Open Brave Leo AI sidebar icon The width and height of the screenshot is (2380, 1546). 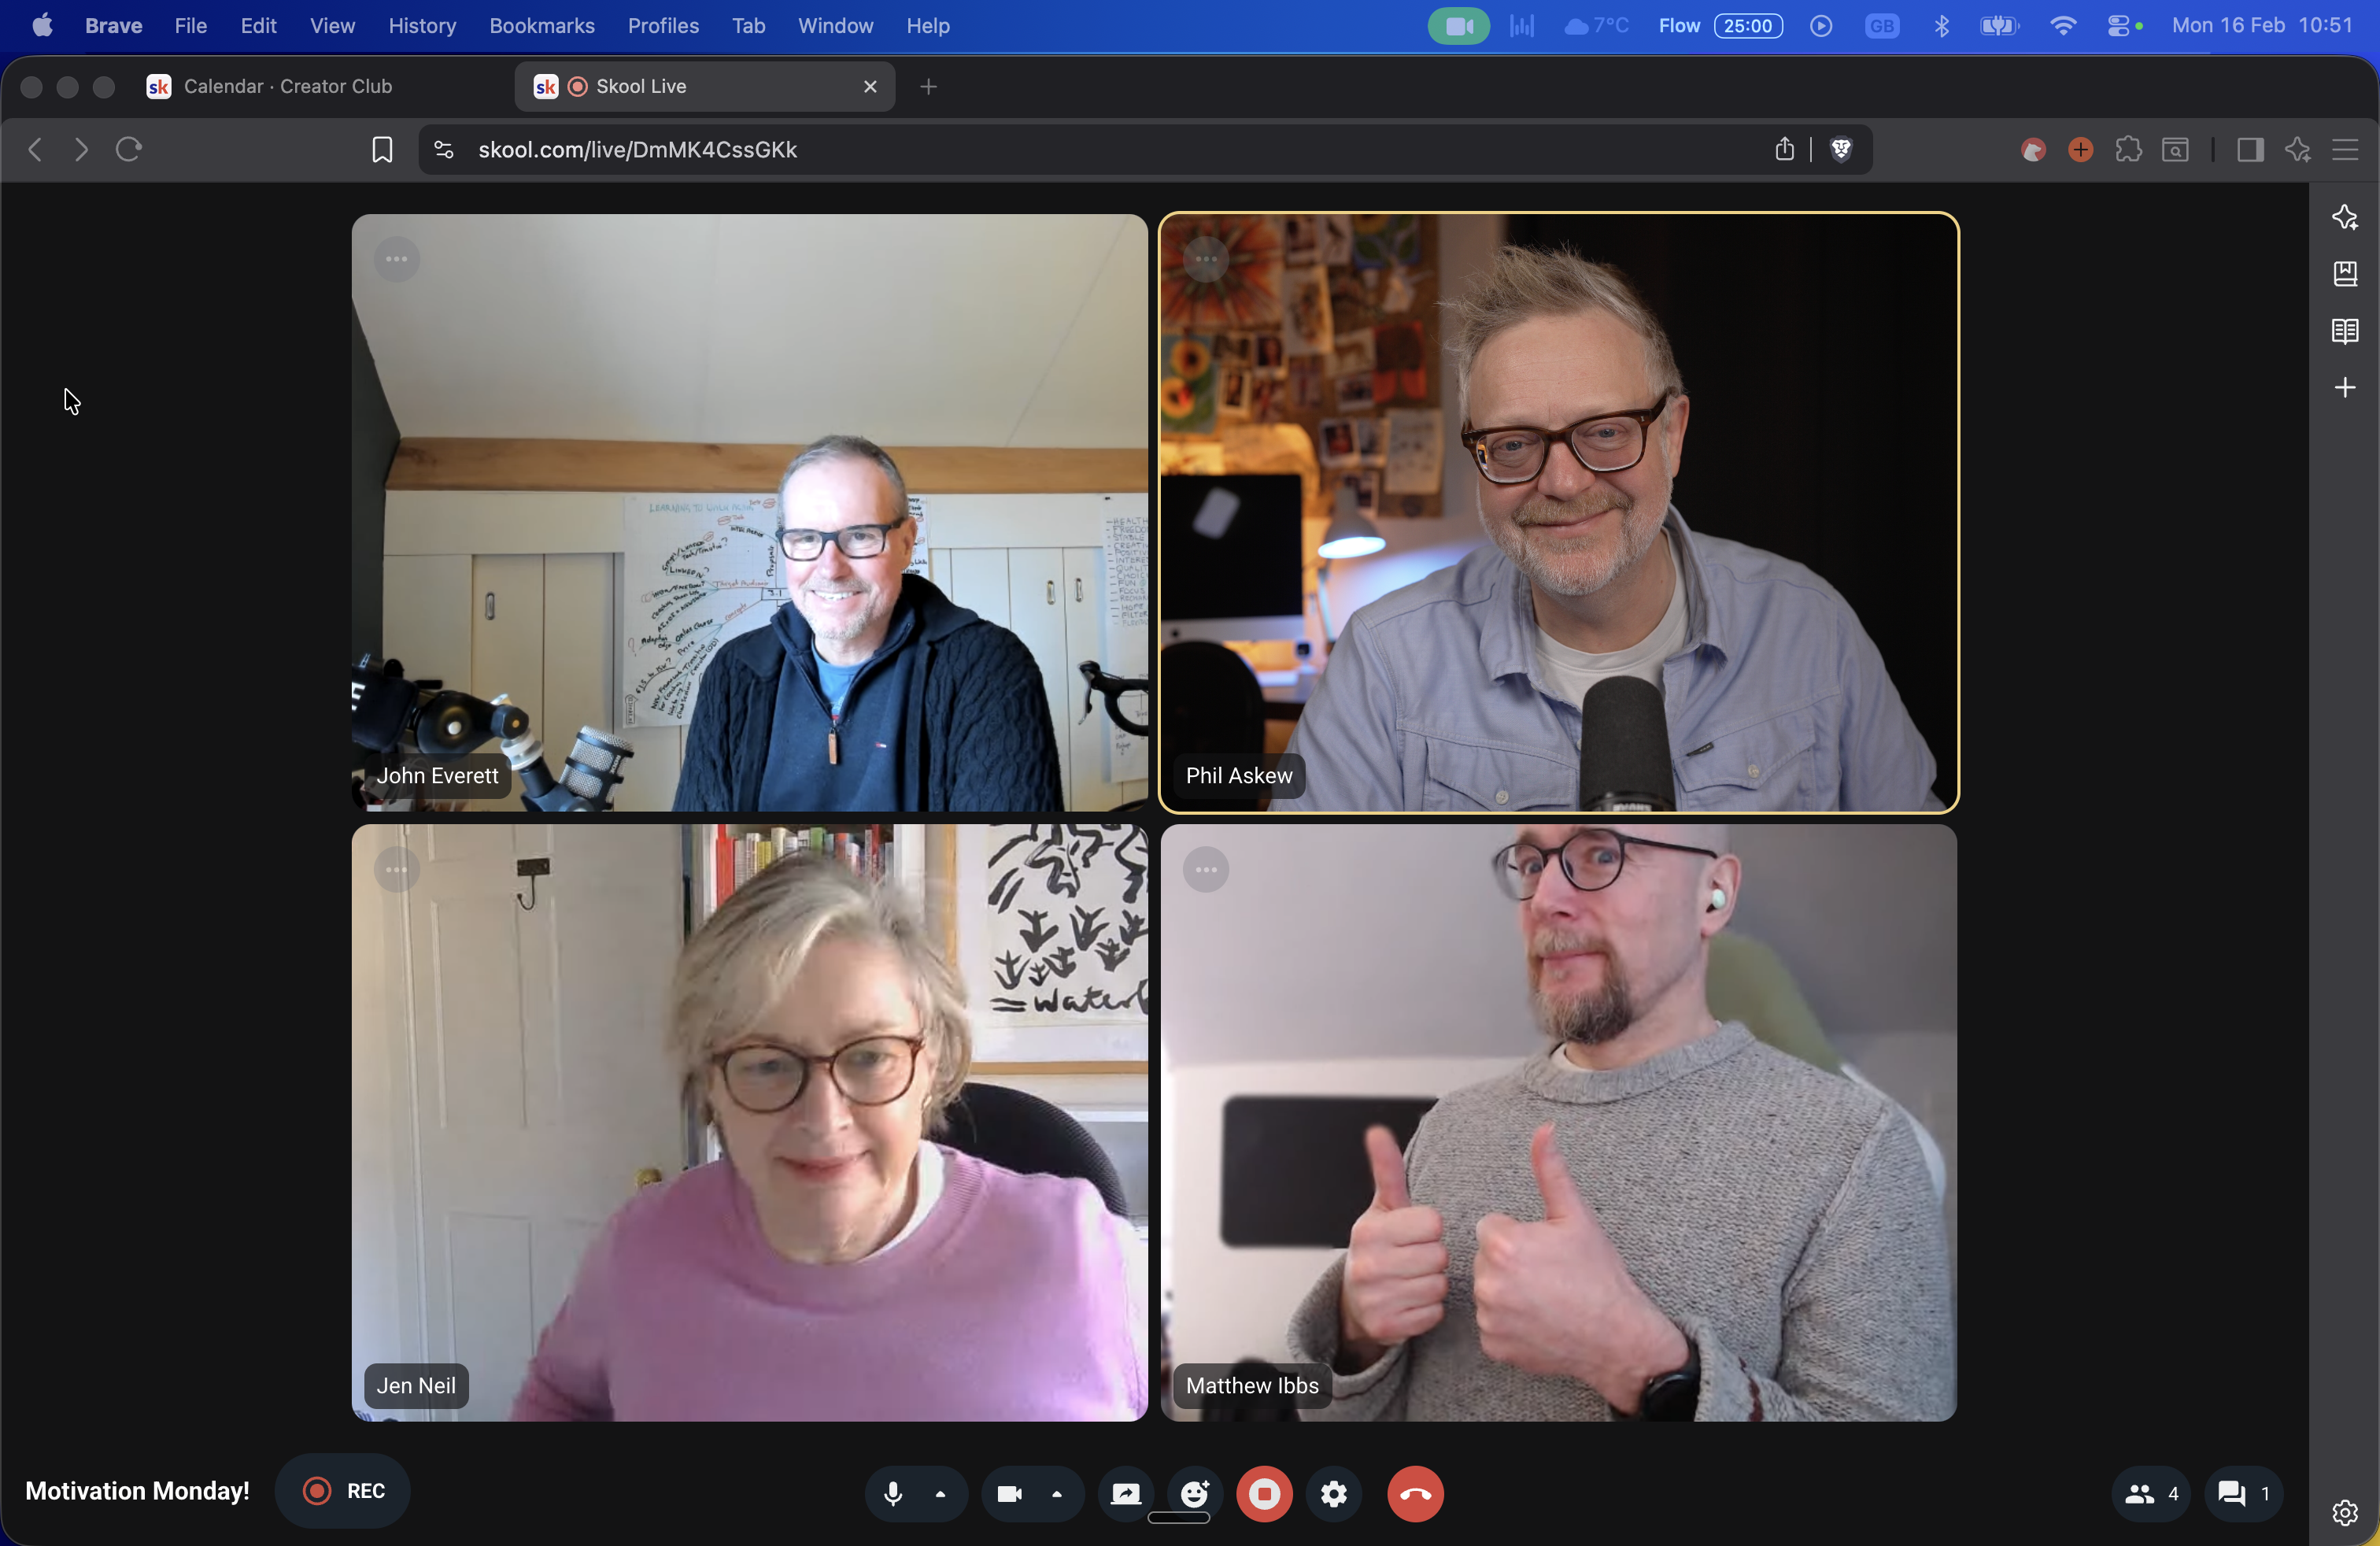pyautogui.click(x=2345, y=217)
